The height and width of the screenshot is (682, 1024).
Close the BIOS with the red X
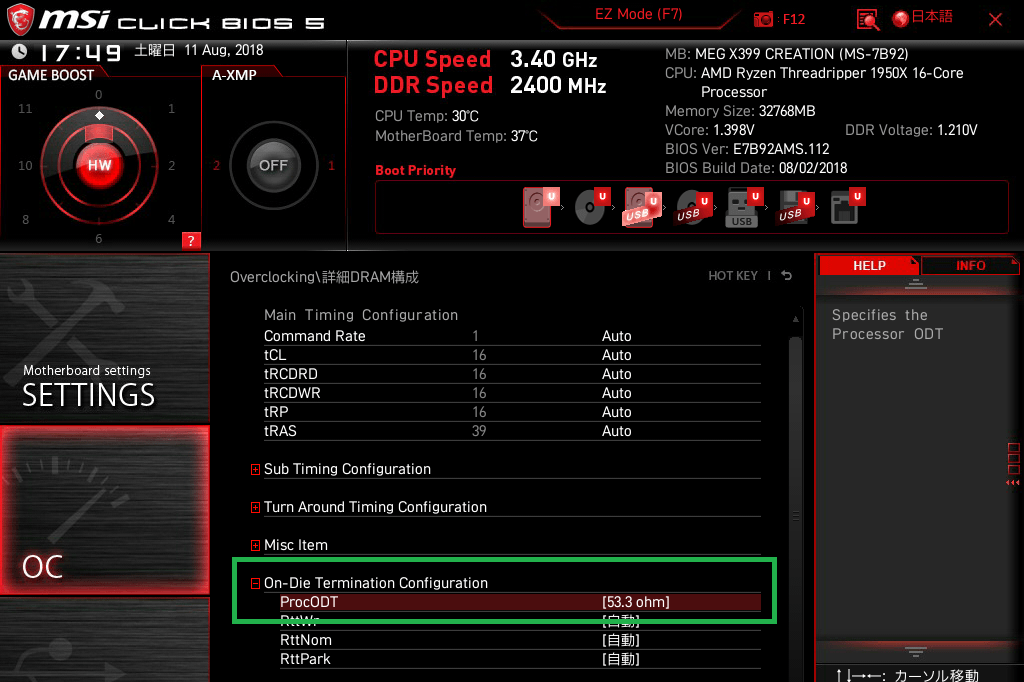[x=995, y=20]
